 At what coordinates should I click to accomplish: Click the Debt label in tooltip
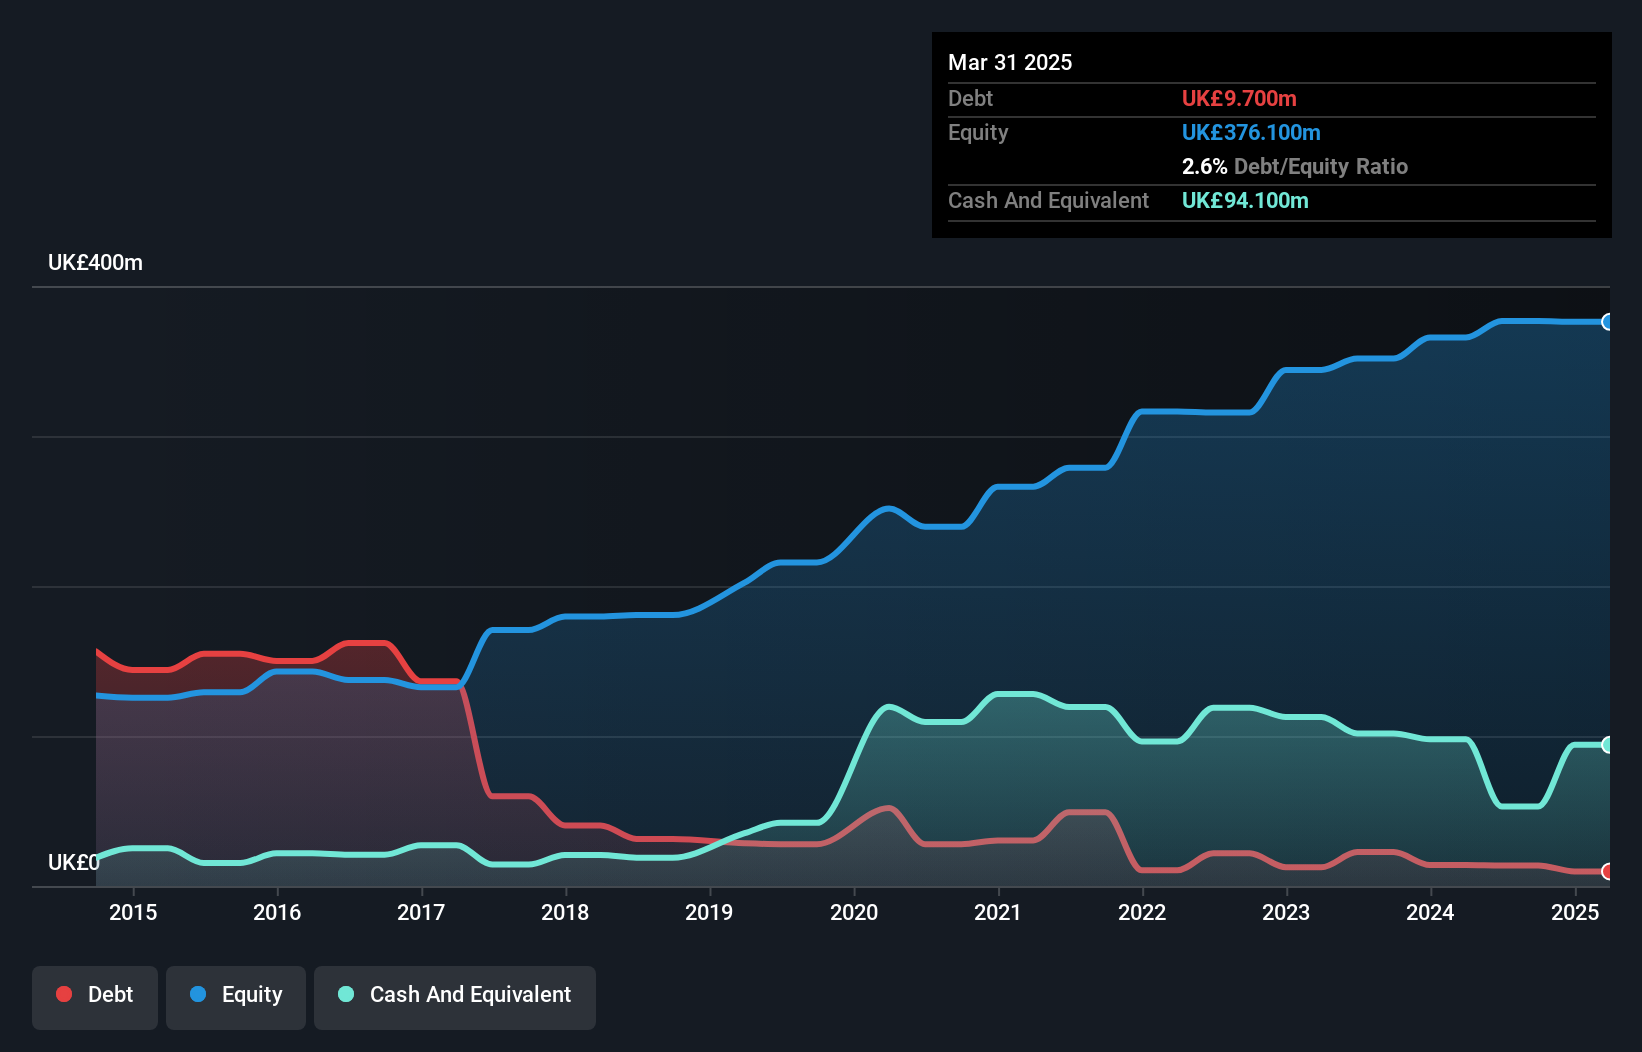[x=970, y=98]
